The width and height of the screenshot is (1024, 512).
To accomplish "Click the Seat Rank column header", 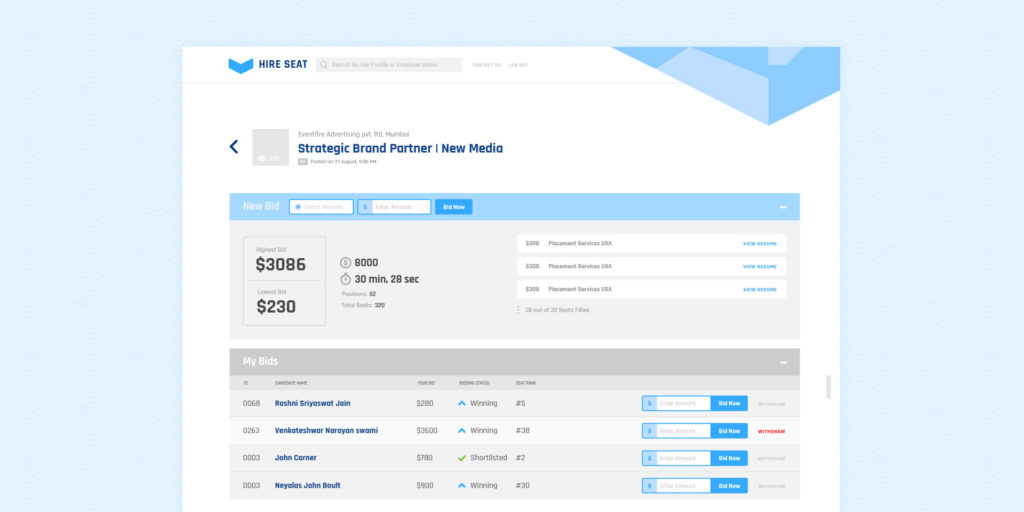I will tap(526, 383).
